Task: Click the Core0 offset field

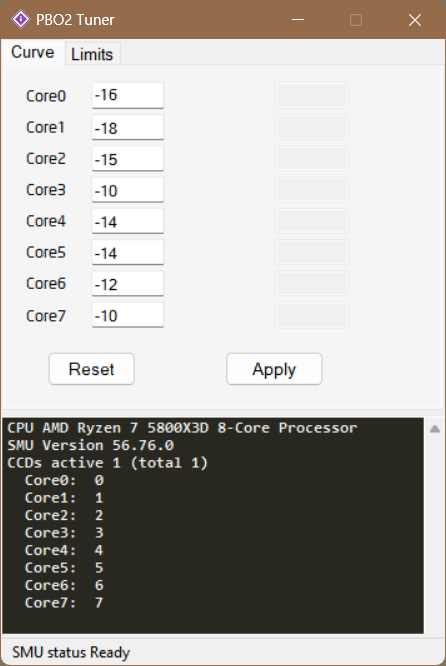Action: pos(128,95)
